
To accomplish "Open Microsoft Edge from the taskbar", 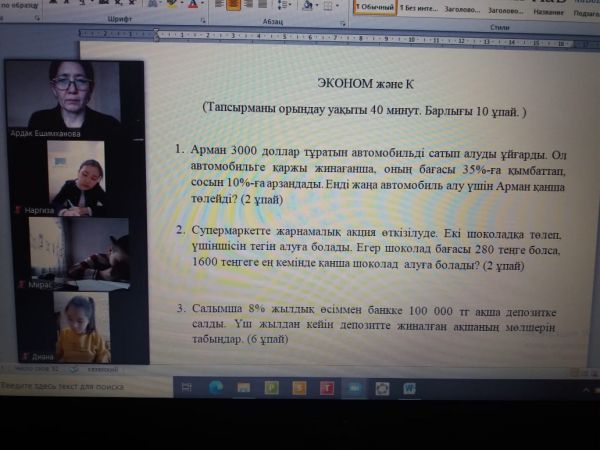I will point(214,387).
